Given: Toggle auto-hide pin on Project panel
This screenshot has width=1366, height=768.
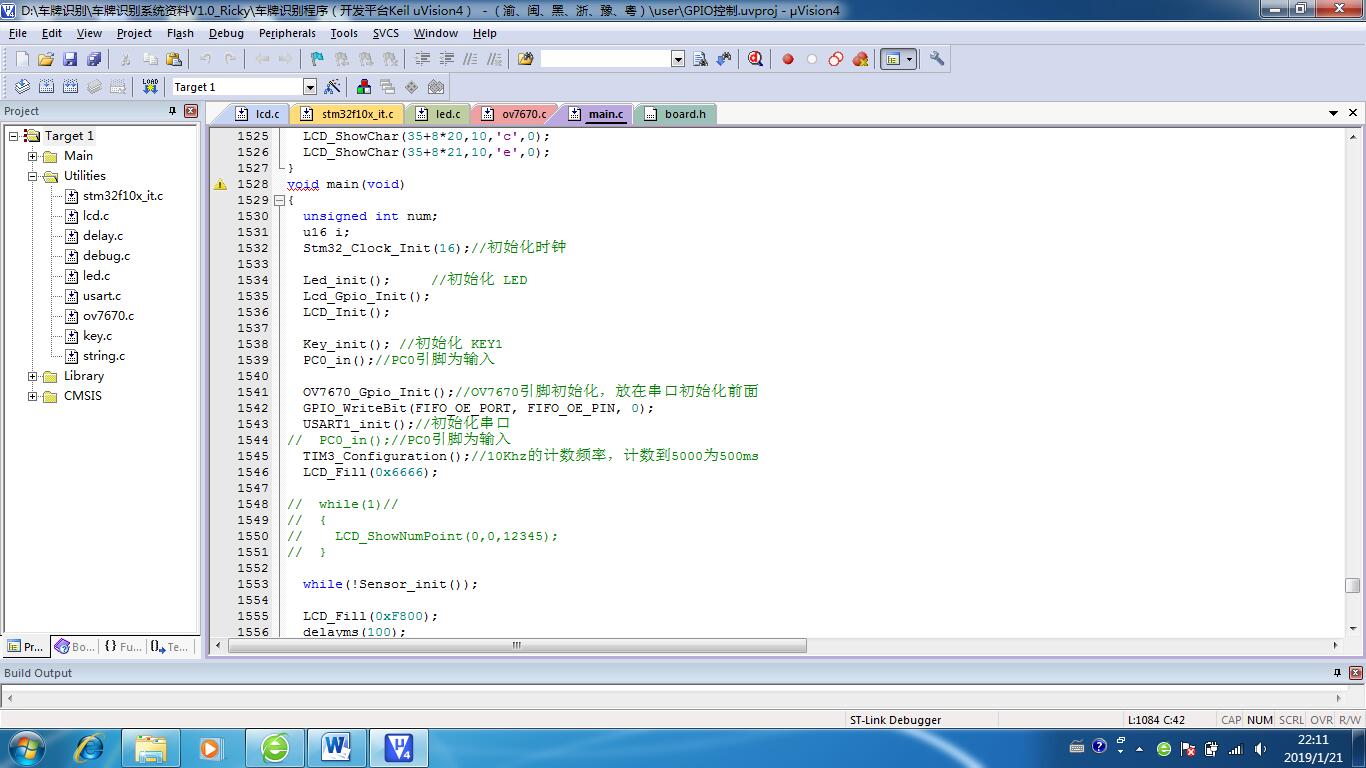Looking at the screenshot, I should tap(172, 111).
